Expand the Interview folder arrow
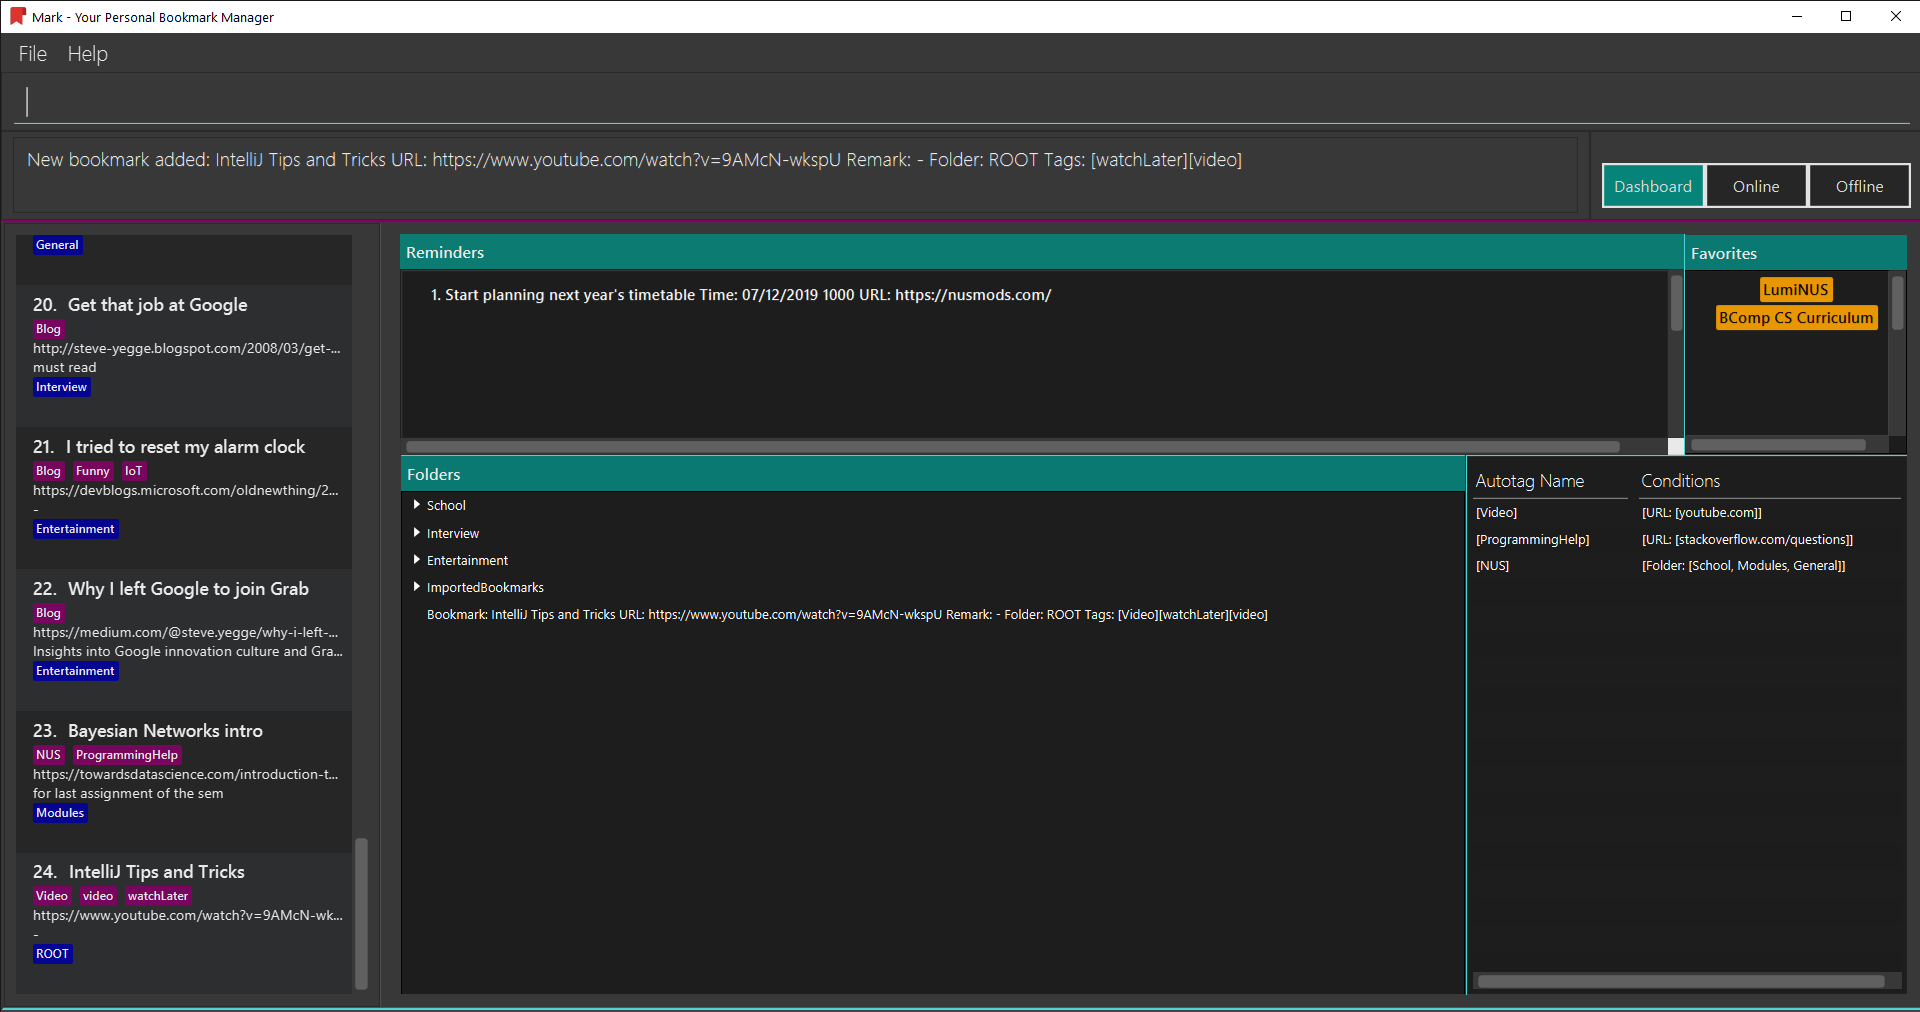 (x=417, y=533)
